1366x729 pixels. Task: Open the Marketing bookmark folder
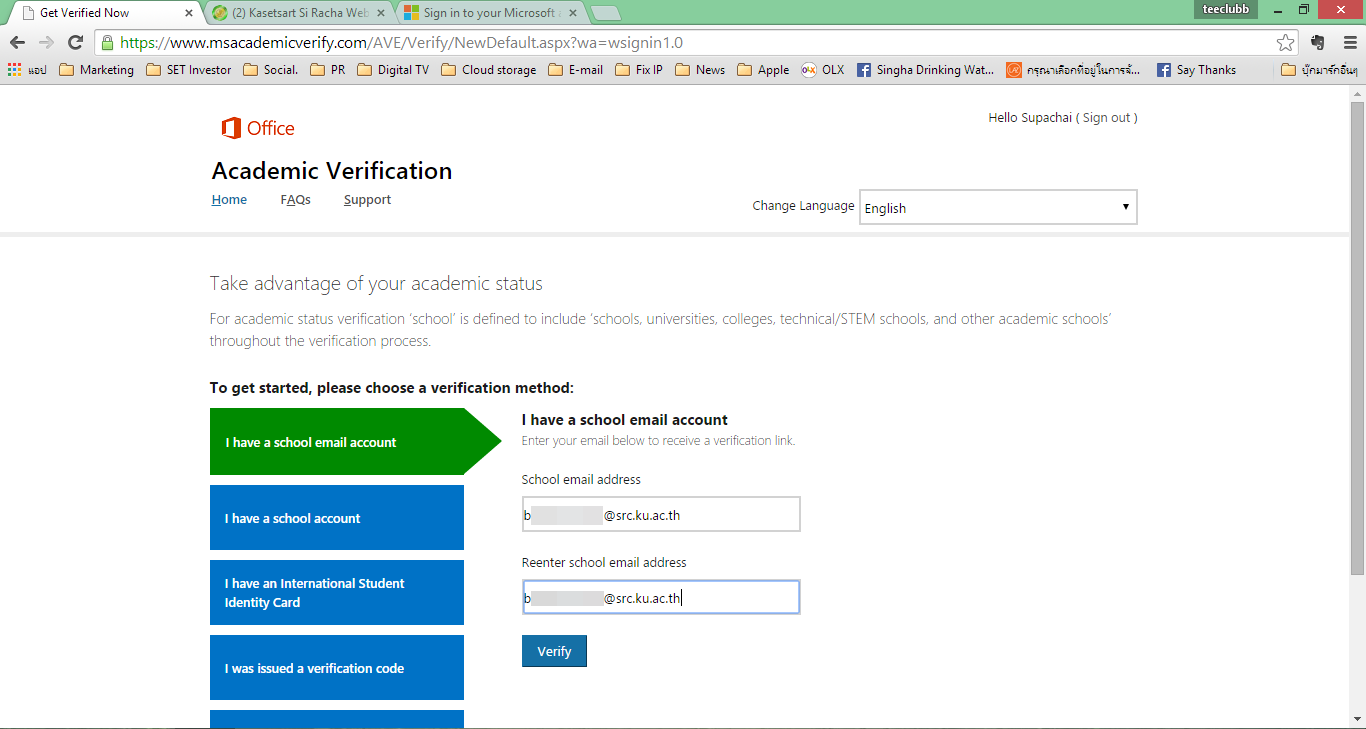point(96,70)
